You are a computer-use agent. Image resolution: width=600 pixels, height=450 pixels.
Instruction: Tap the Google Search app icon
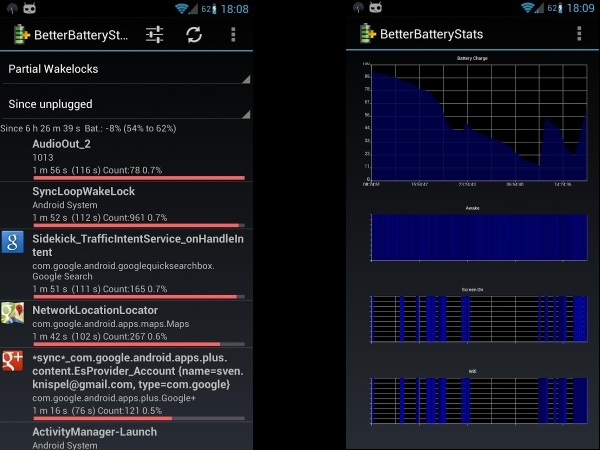13,242
